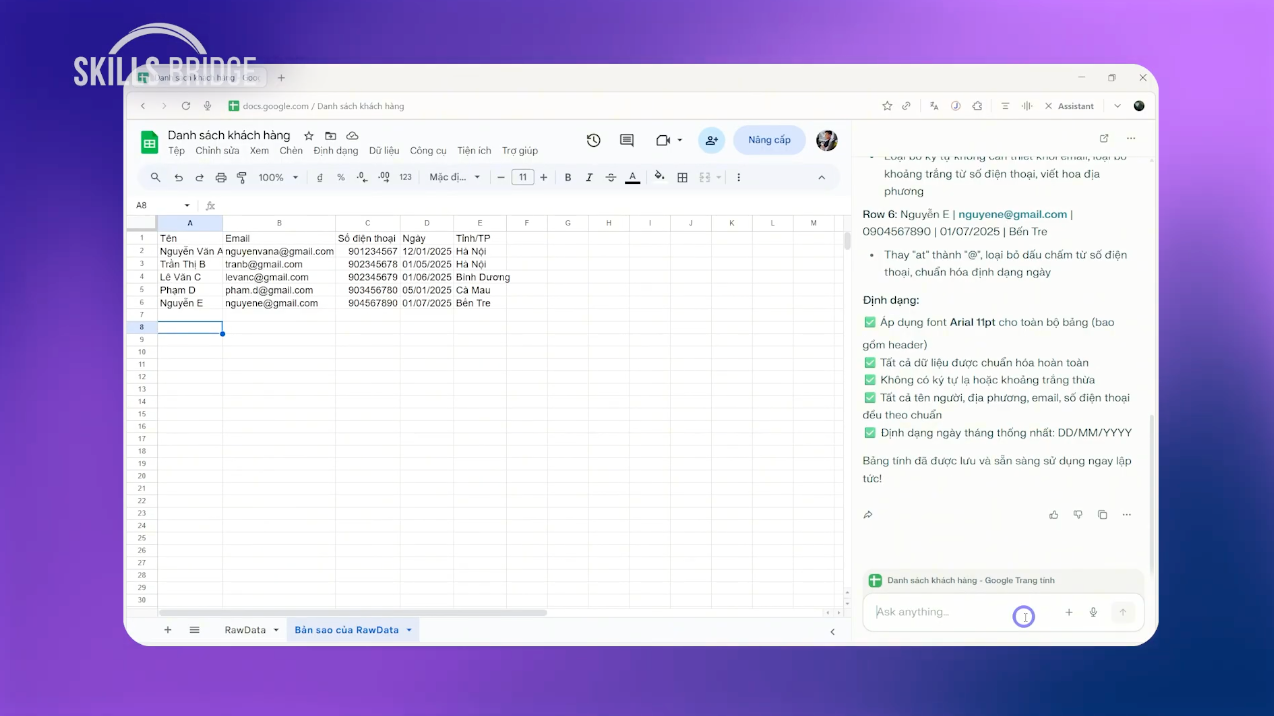Viewport: 1274px width, 716px height.
Task: Toggle bold formatting
Action: (568, 178)
